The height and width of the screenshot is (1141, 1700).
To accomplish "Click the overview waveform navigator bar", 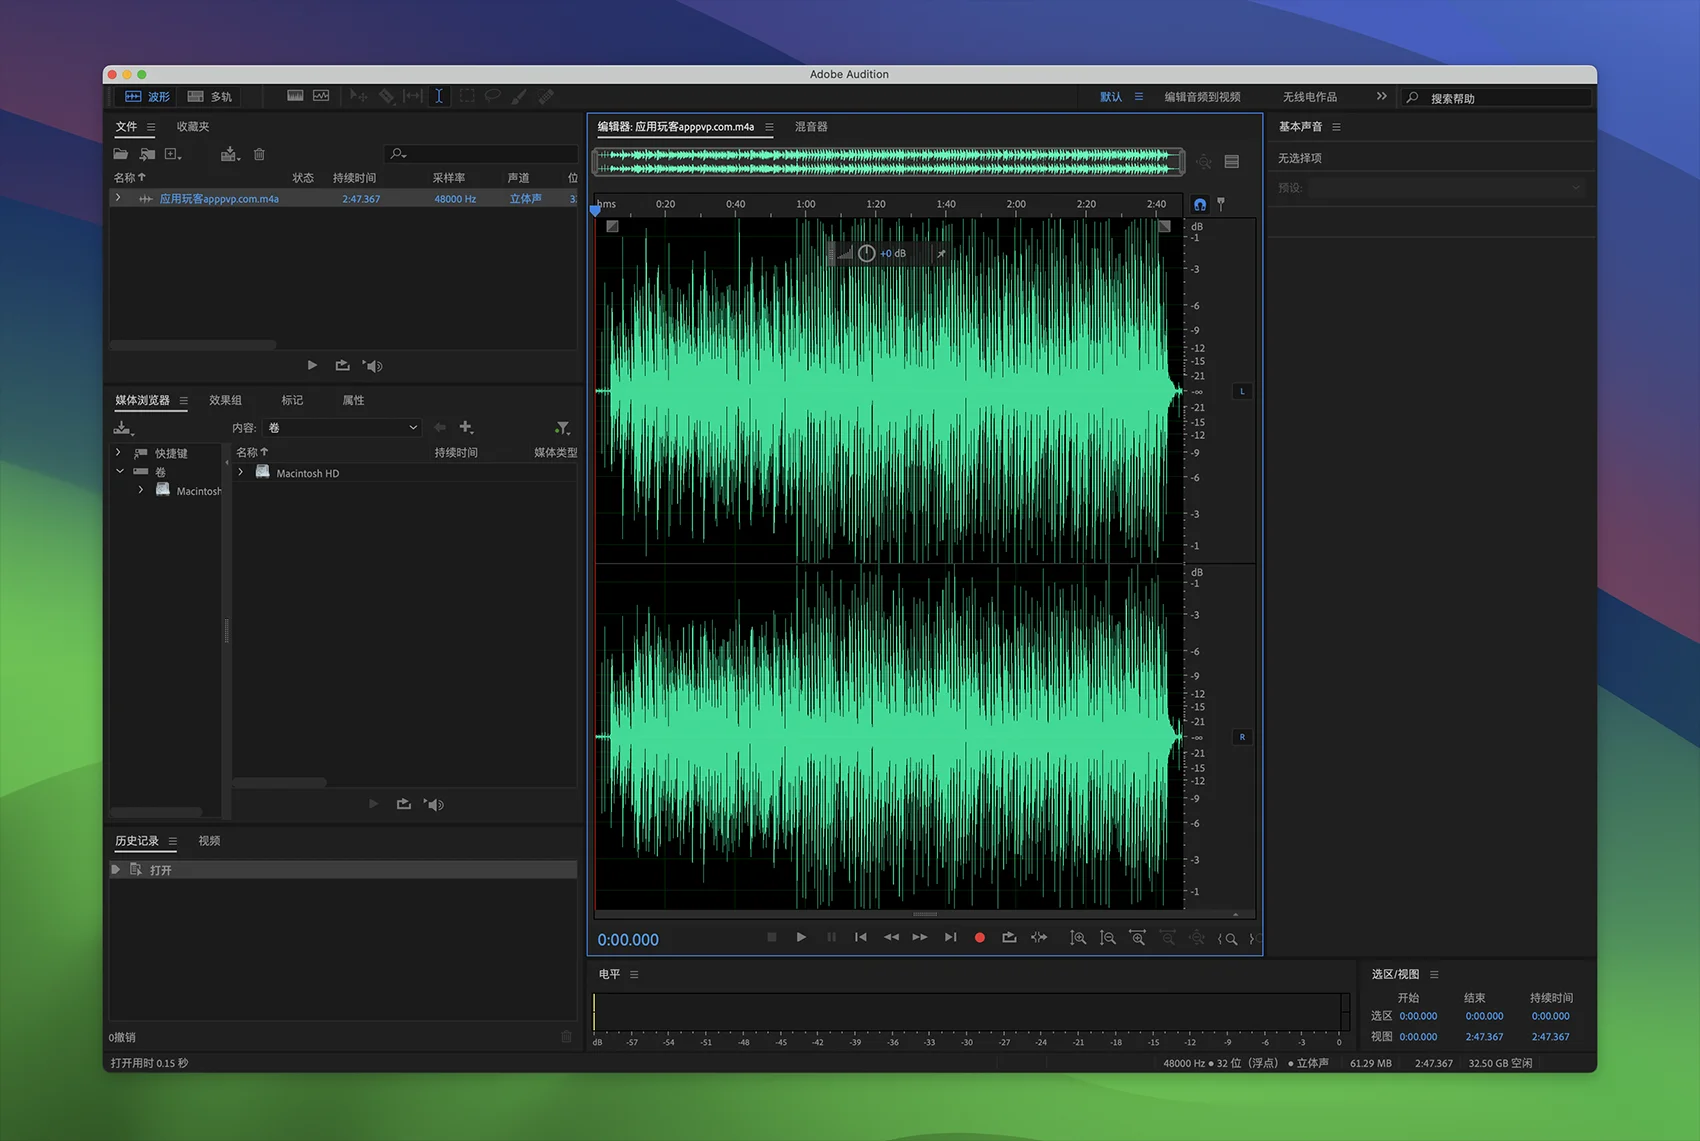I will tap(889, 161).
